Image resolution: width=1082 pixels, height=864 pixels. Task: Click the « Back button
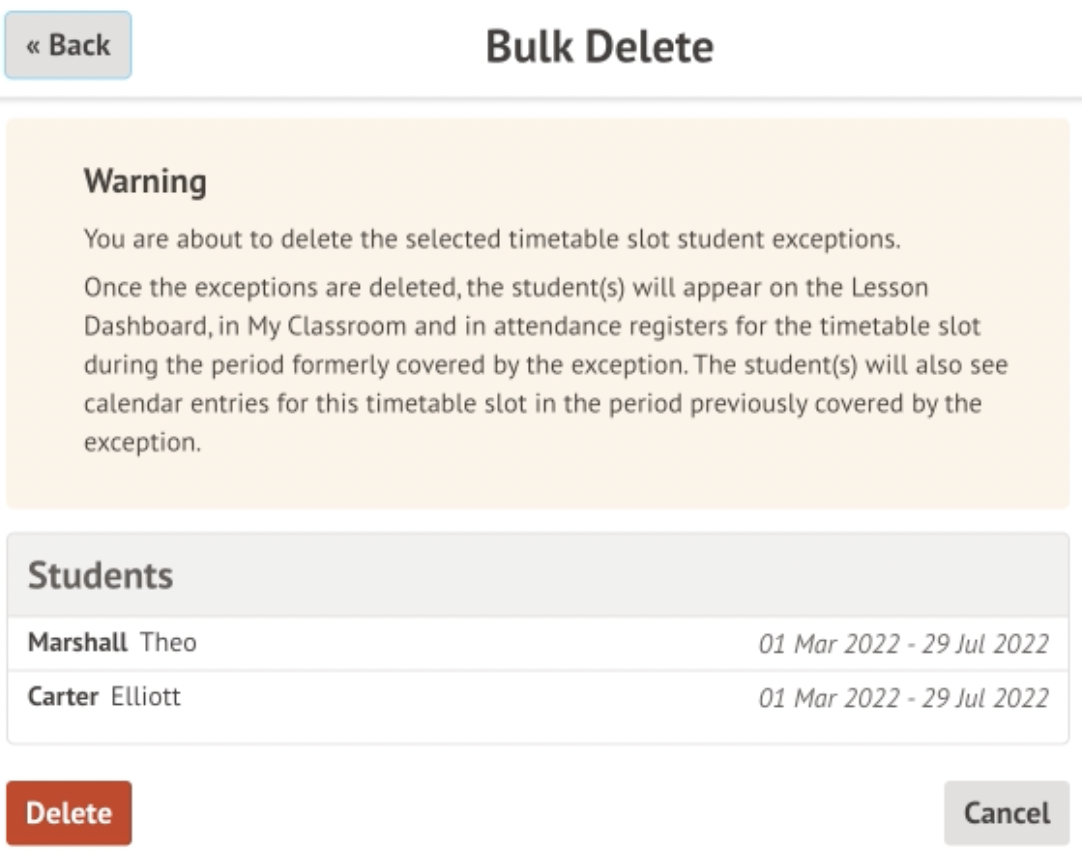(x=68, y=46)
